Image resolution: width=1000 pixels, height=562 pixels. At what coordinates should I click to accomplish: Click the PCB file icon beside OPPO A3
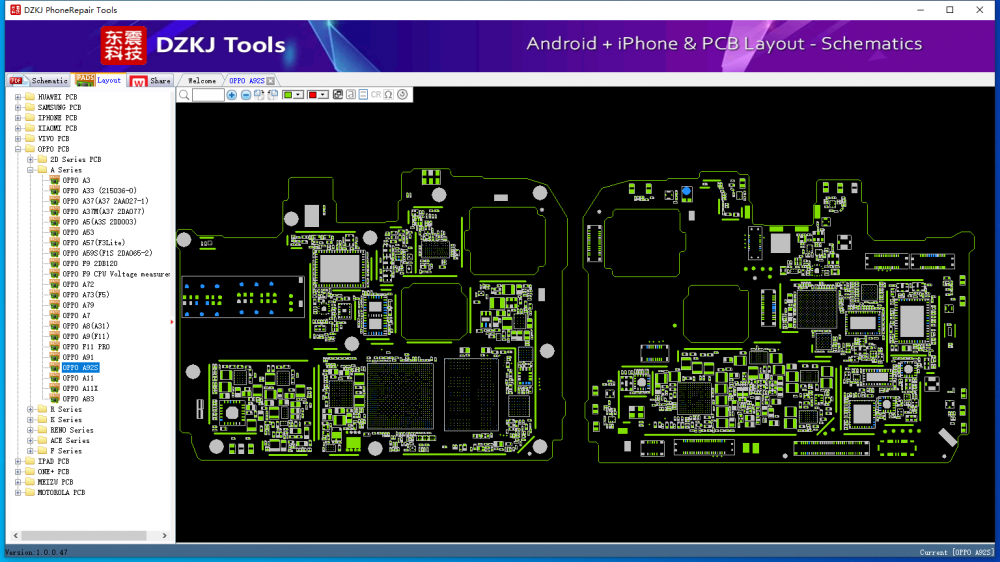click(55, 181)
